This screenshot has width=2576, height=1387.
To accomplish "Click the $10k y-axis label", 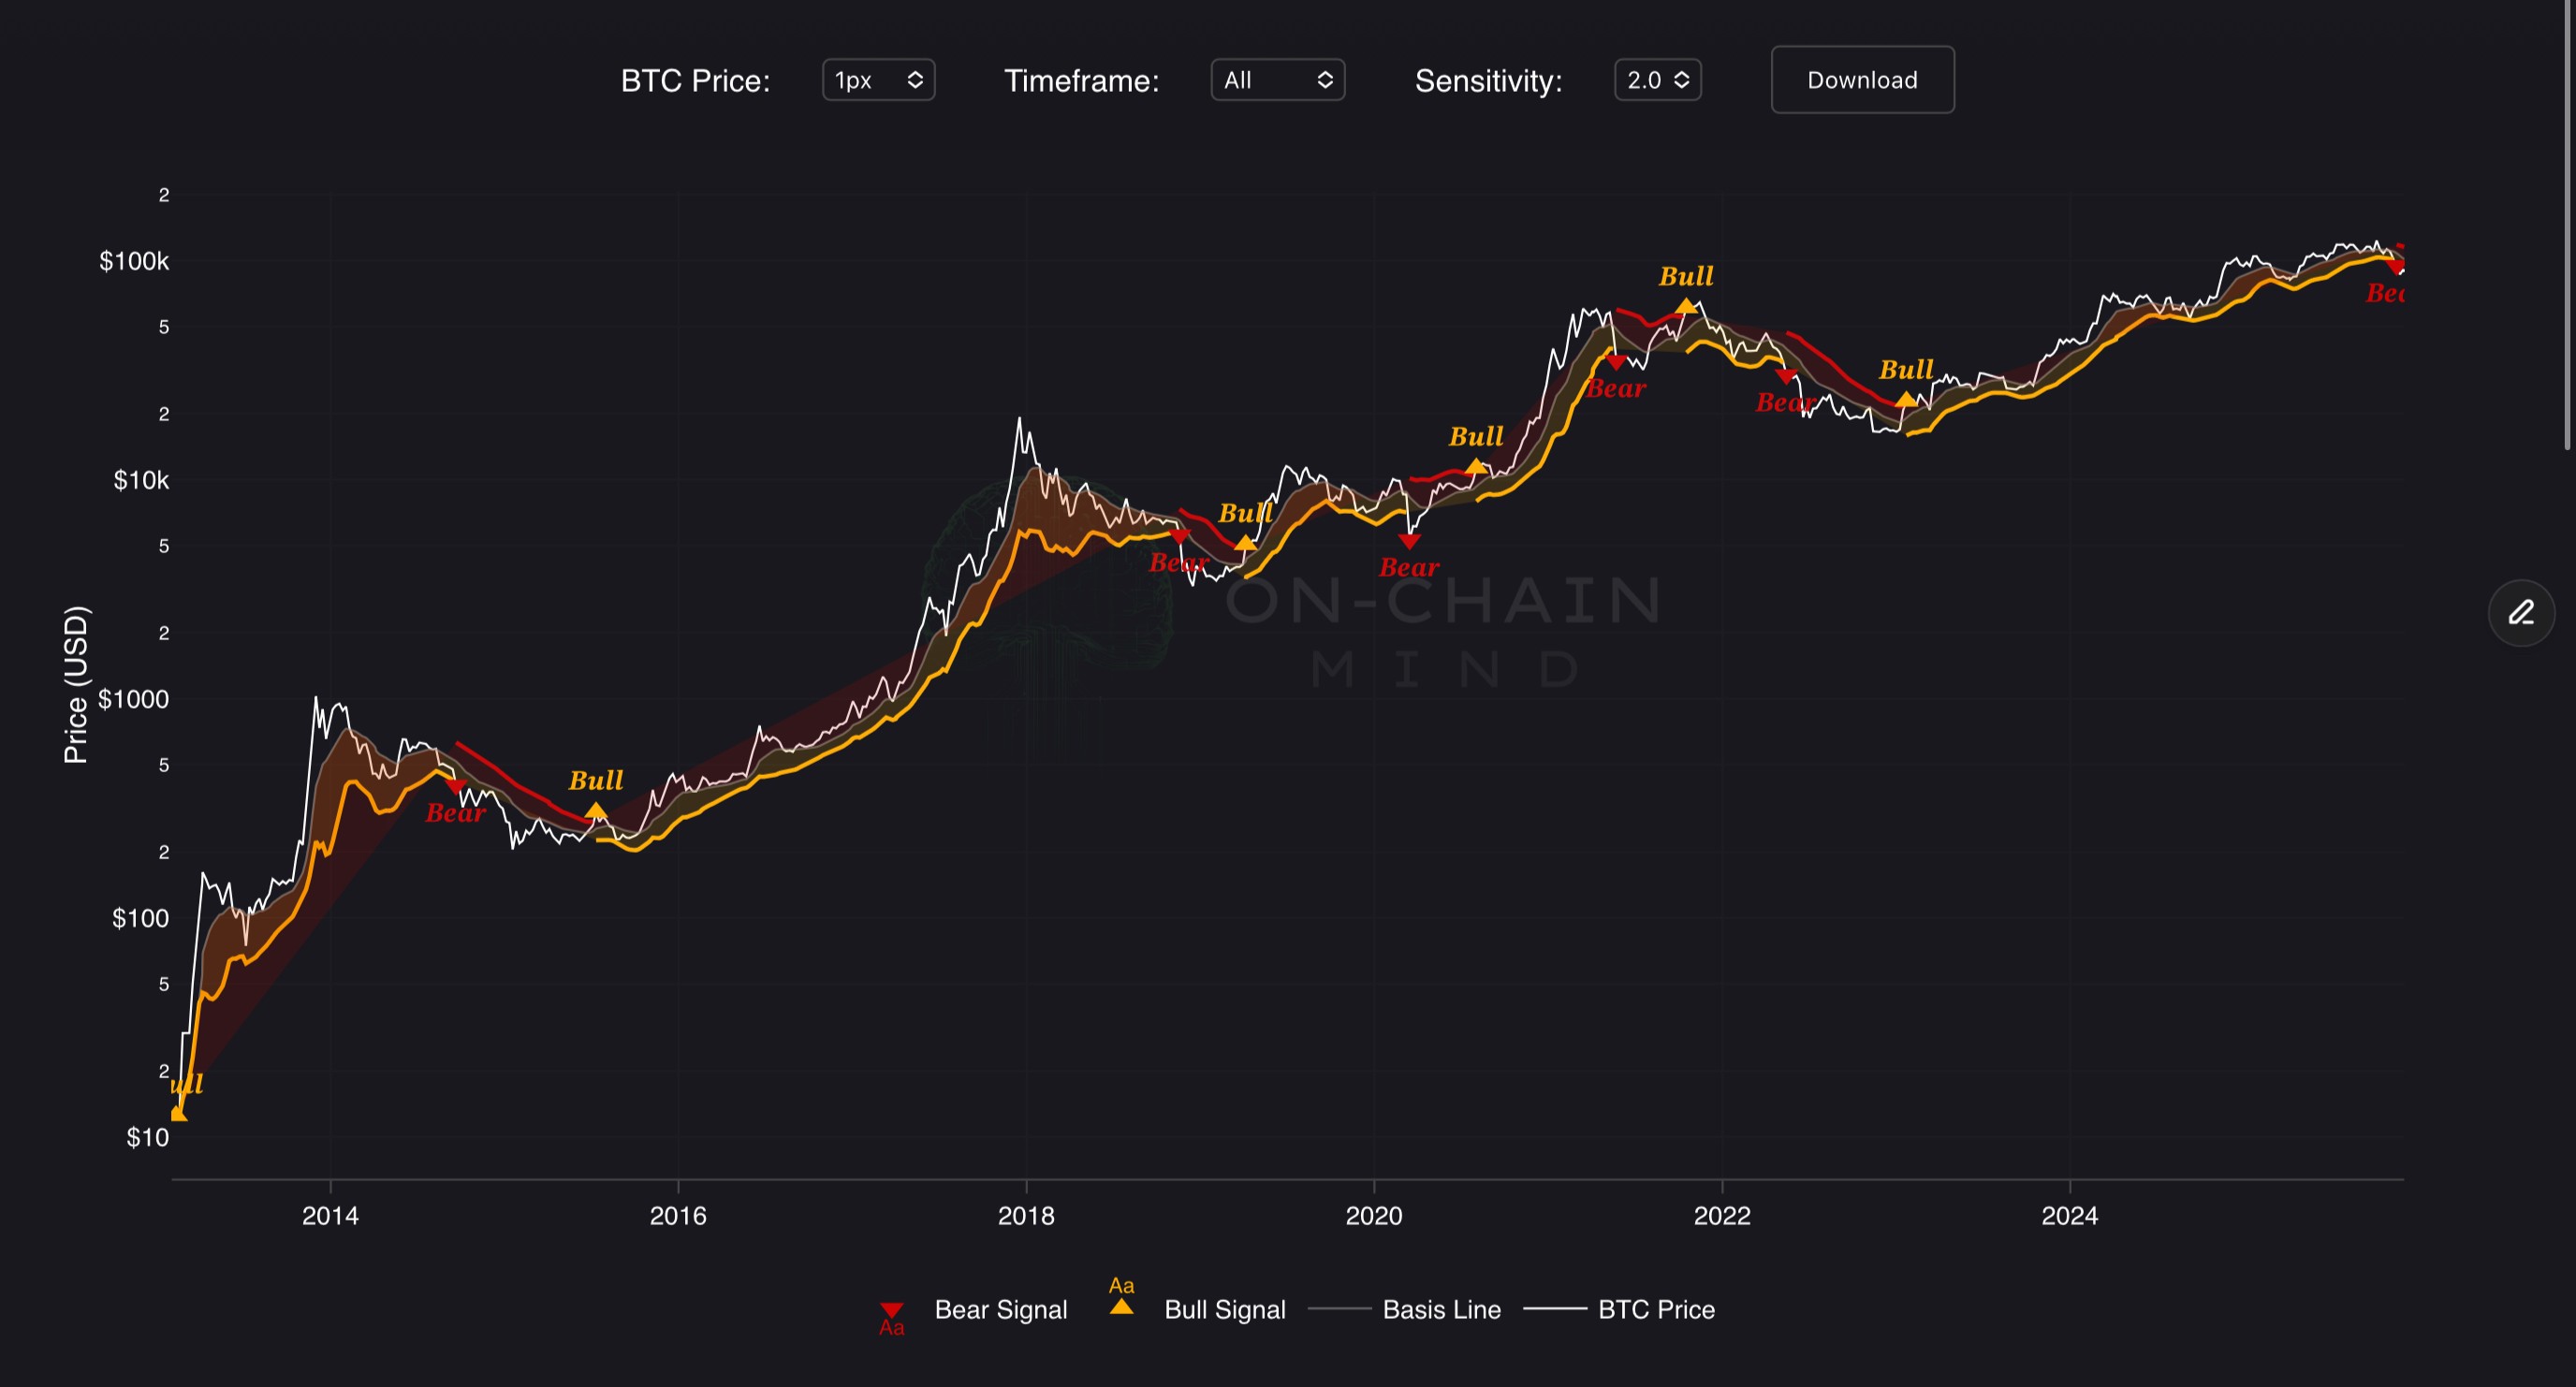I will click(x=141, y=480).
